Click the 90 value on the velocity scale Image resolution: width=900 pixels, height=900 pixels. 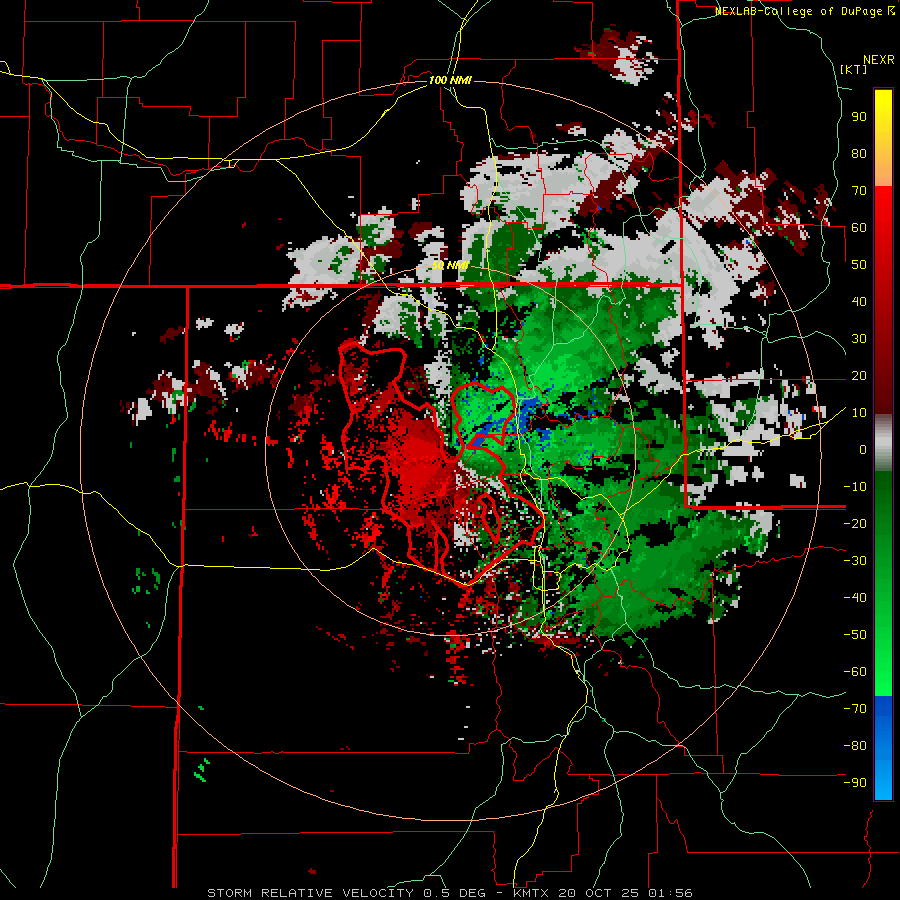point(859,117)
